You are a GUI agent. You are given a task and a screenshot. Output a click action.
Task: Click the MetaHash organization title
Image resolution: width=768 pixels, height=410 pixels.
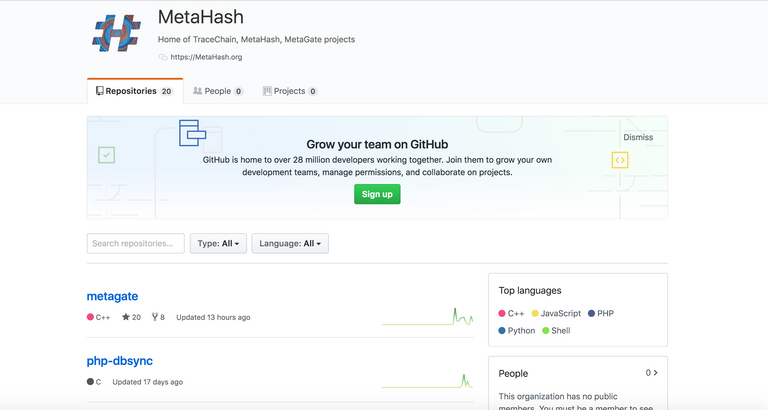(201, 17)
